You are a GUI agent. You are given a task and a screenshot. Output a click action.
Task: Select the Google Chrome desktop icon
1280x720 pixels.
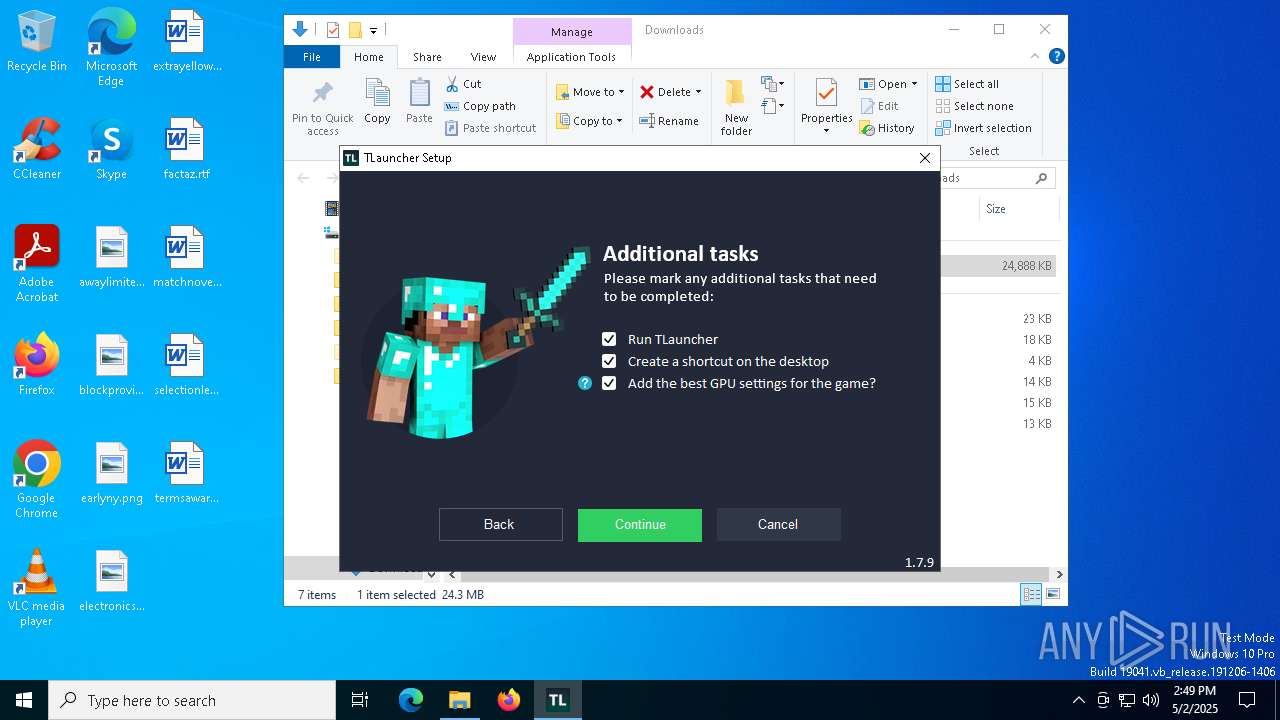click(x=37, y=480)
